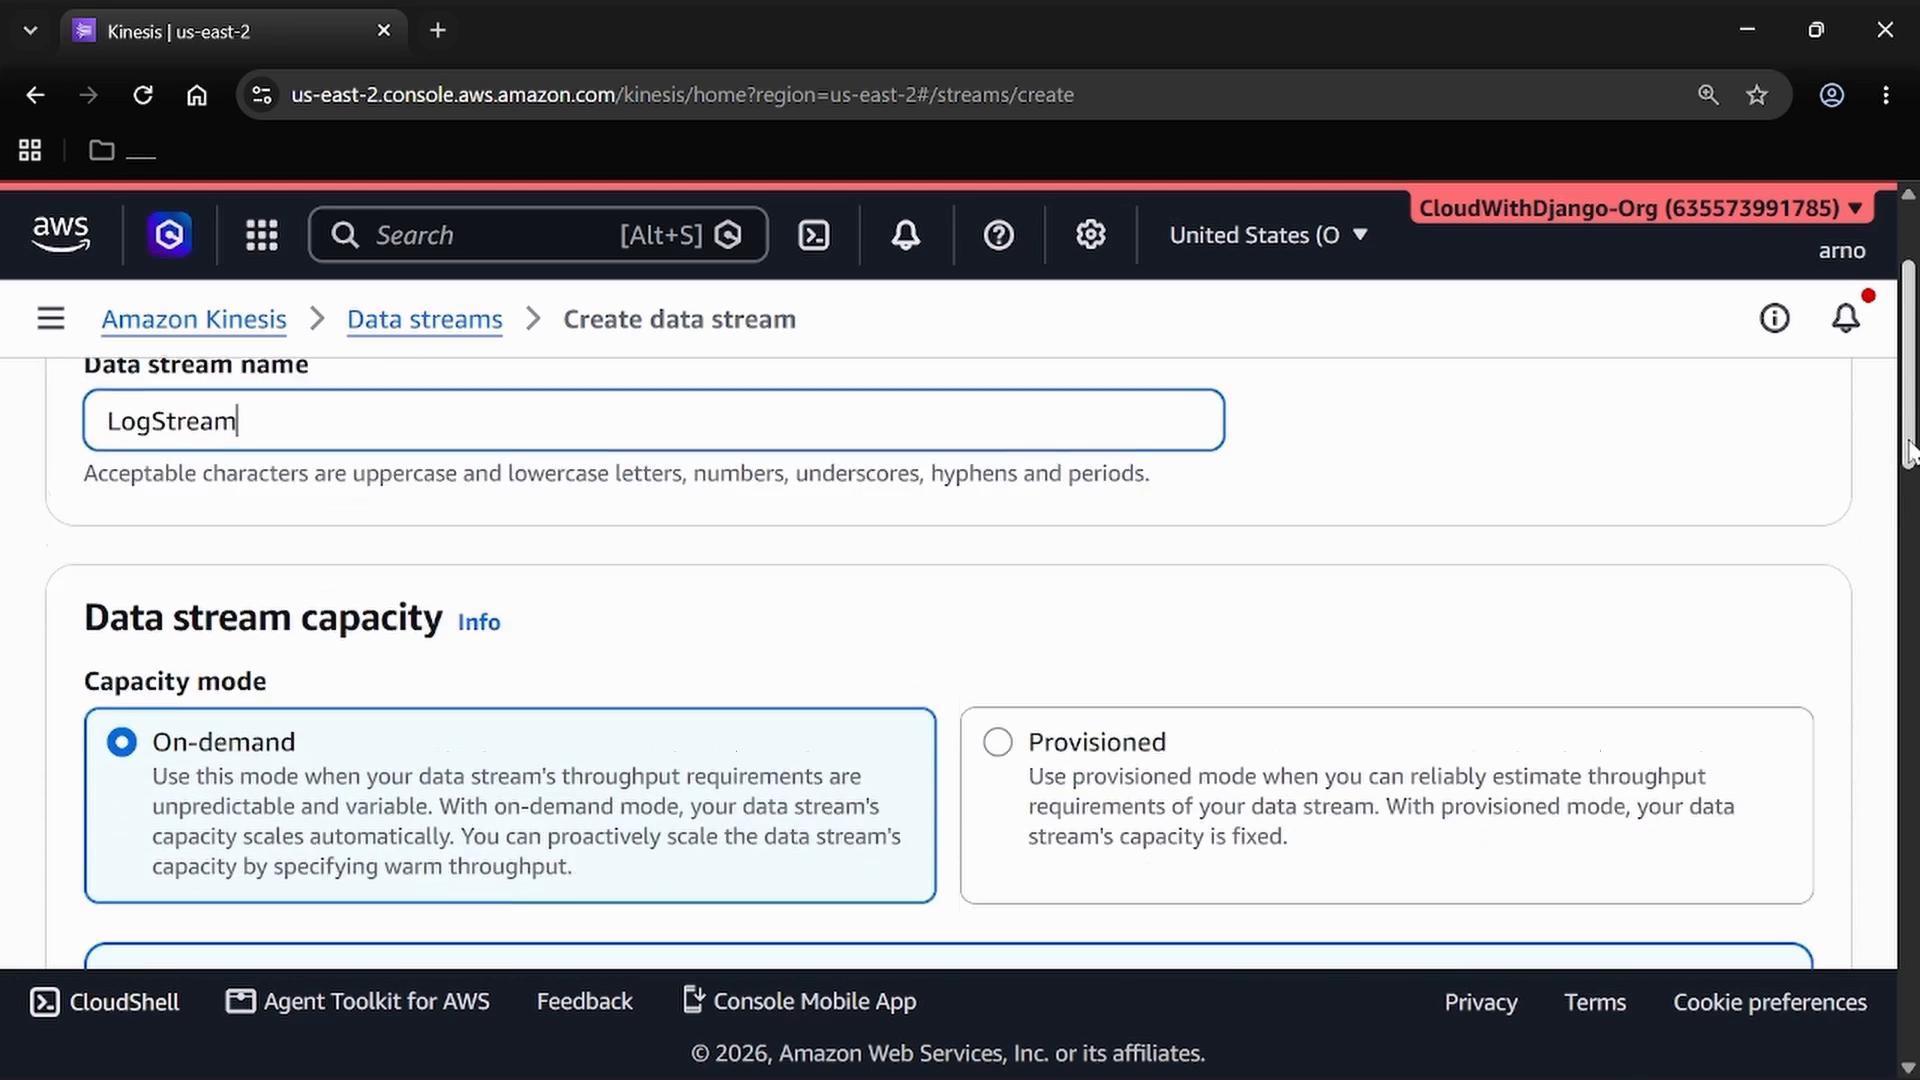
Task: Open Agent Toolkit for AWS in footer
Action: pyautogui.click(x=358, y=1001)
